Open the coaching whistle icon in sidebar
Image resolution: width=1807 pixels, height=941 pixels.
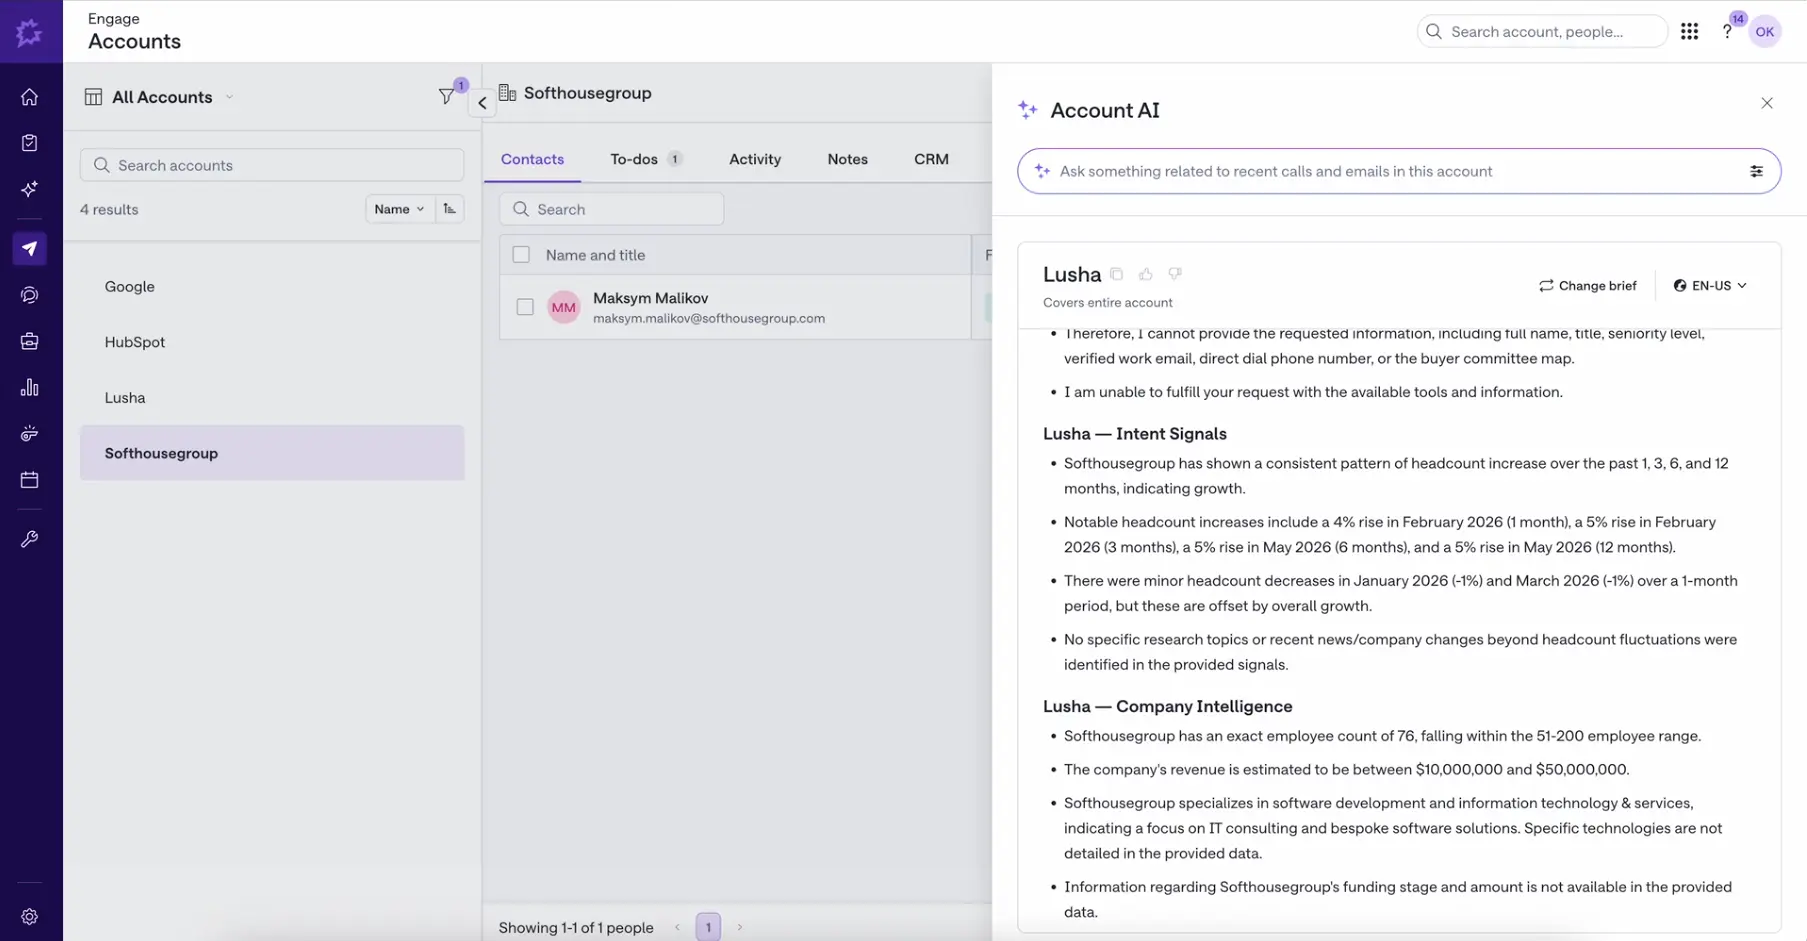pos(30,433)
